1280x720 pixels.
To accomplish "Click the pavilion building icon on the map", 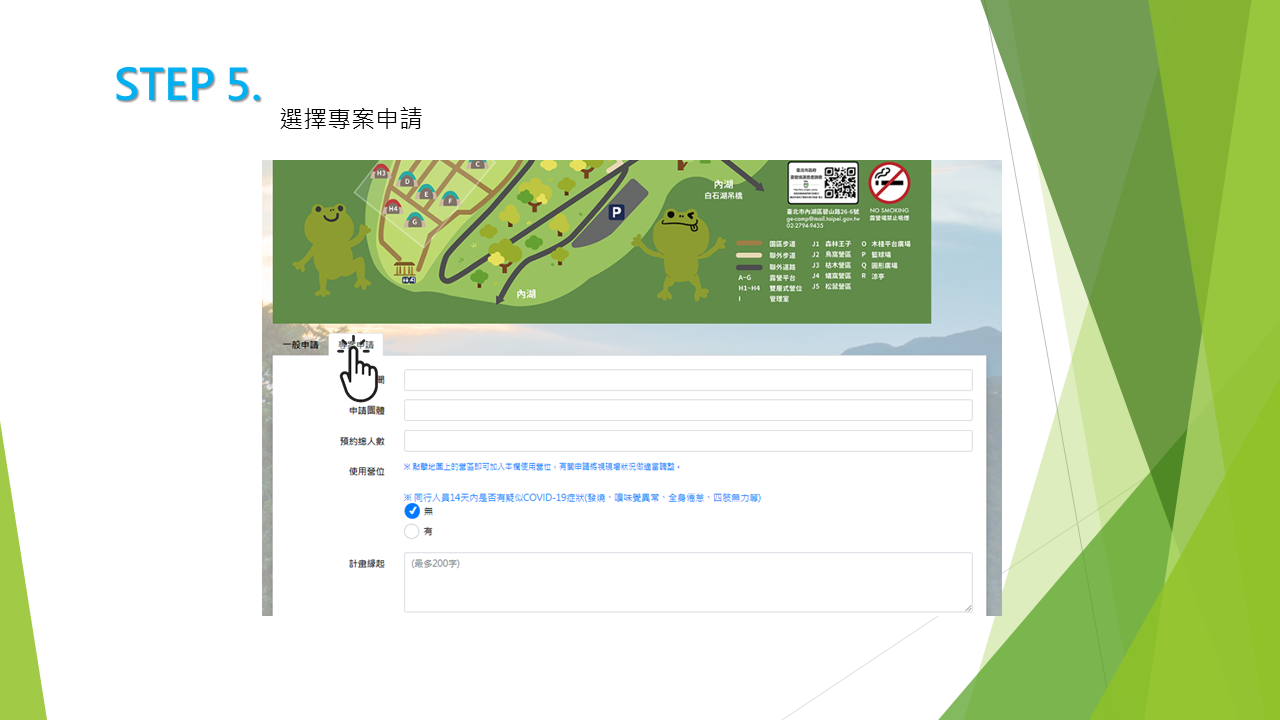I will tap(405, 271).
